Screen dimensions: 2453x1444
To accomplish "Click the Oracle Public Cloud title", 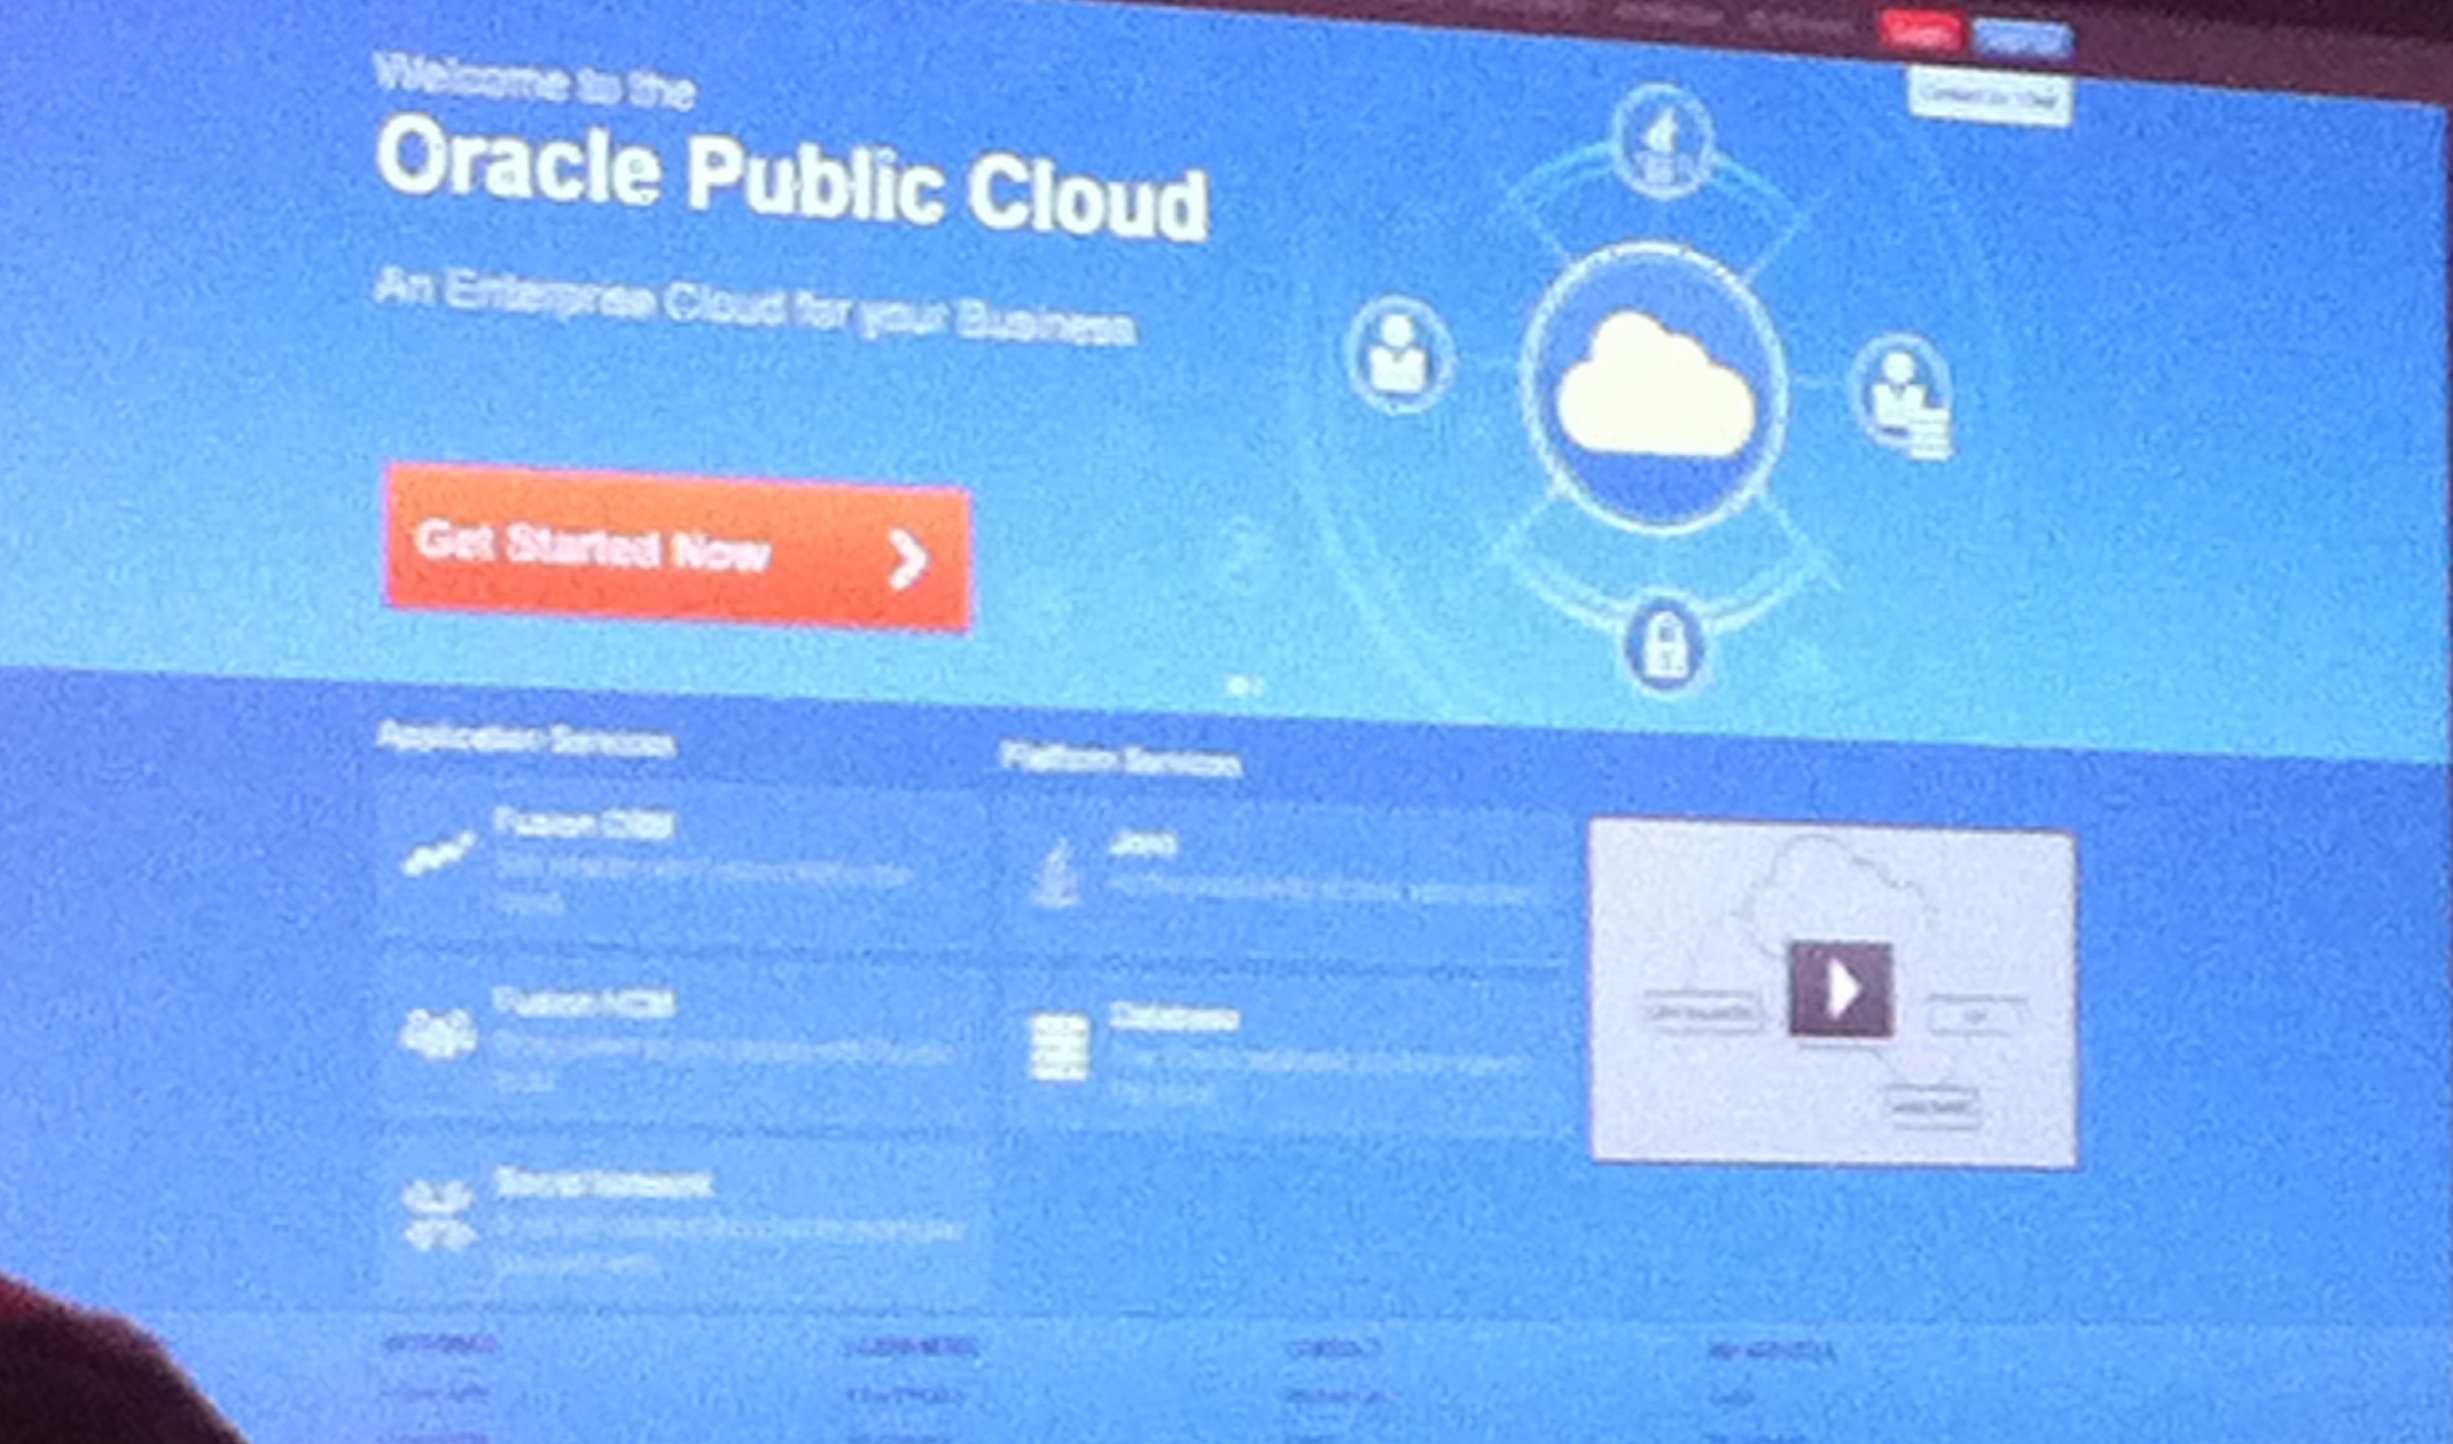I will (x=792, y=178).
